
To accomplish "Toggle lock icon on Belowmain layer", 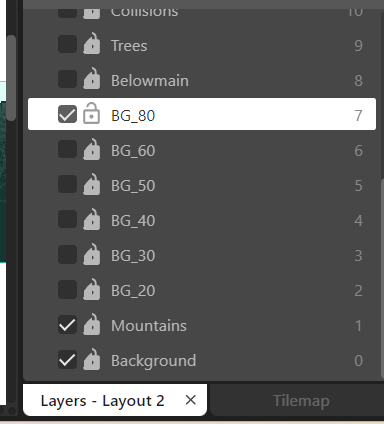I will pos(91,79).
